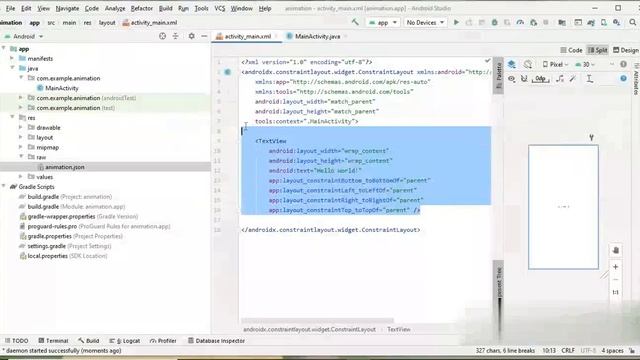Click the gutter class icon at line 2
This screenshot has width=640, height=360.
[x=228, y=72]
